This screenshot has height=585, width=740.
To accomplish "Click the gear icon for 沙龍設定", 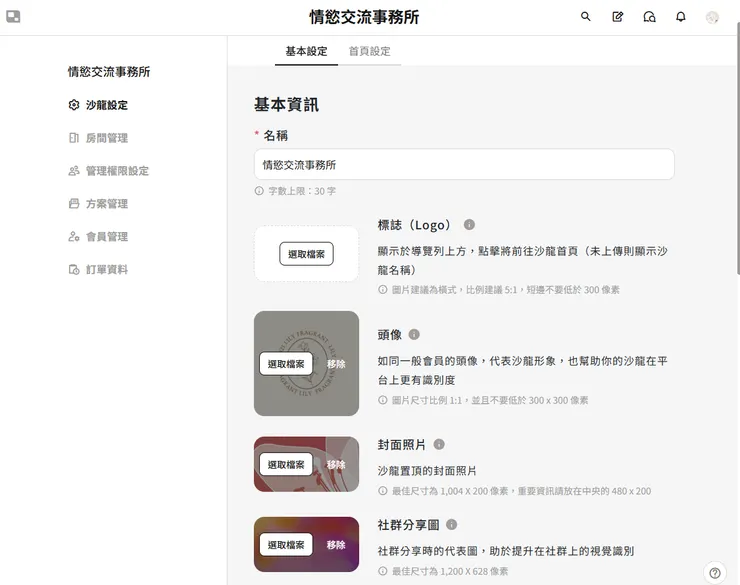I will [74, 105].
